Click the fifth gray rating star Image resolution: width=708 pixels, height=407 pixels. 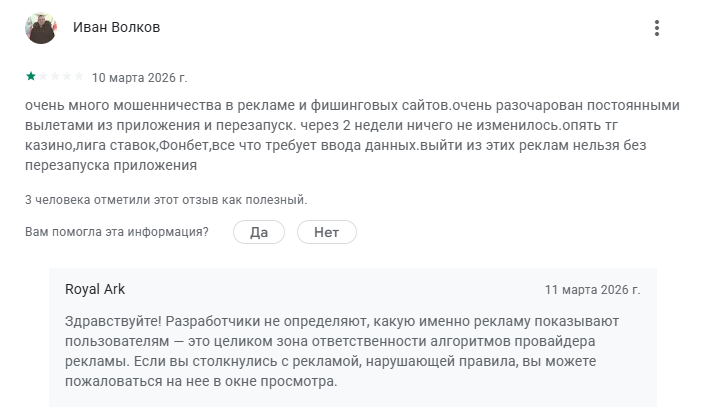click(x=79, y=76)
